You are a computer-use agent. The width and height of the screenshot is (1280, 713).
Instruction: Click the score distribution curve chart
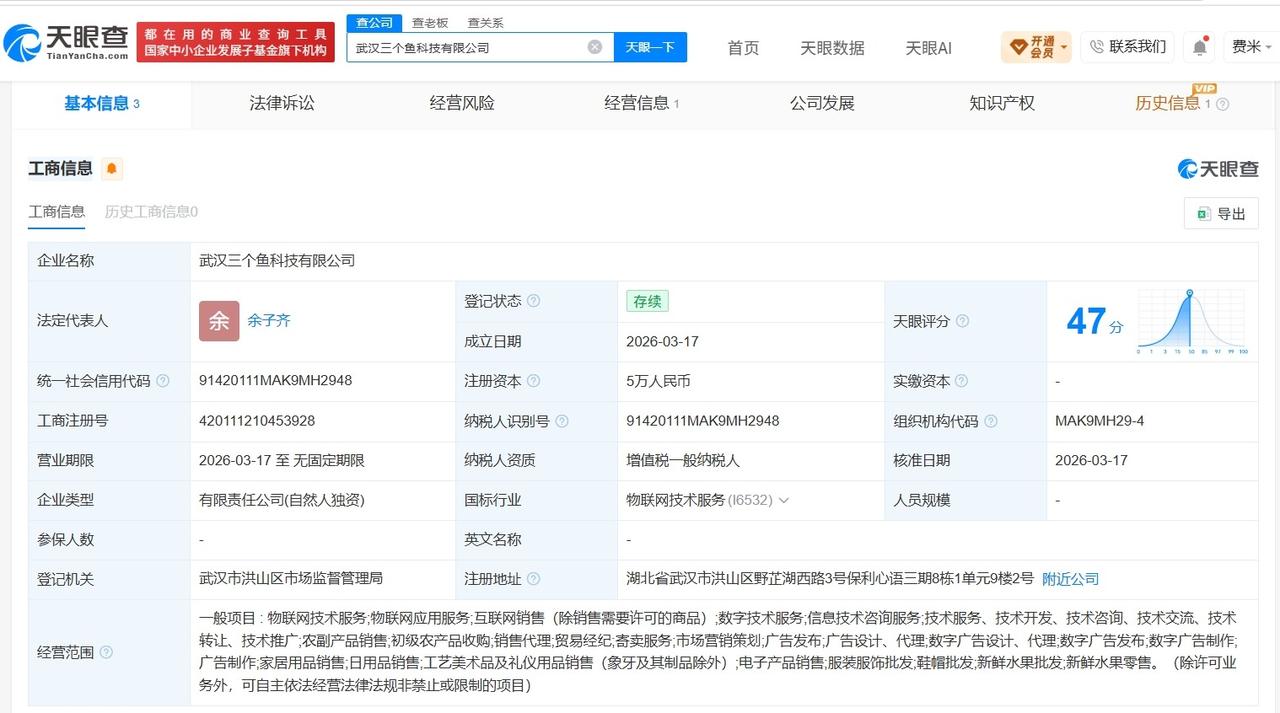click(x=1191, y=321)
